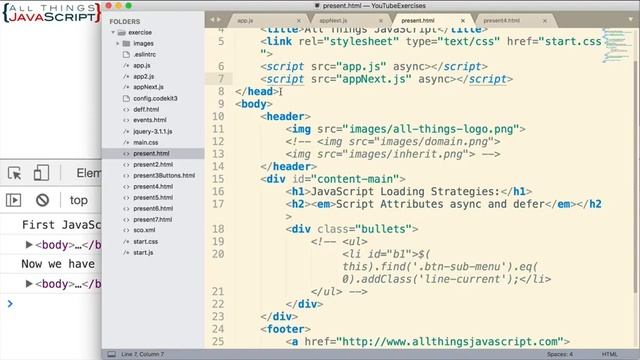
Task: Close the present4.html tab
Action: [x=545, y=20]
